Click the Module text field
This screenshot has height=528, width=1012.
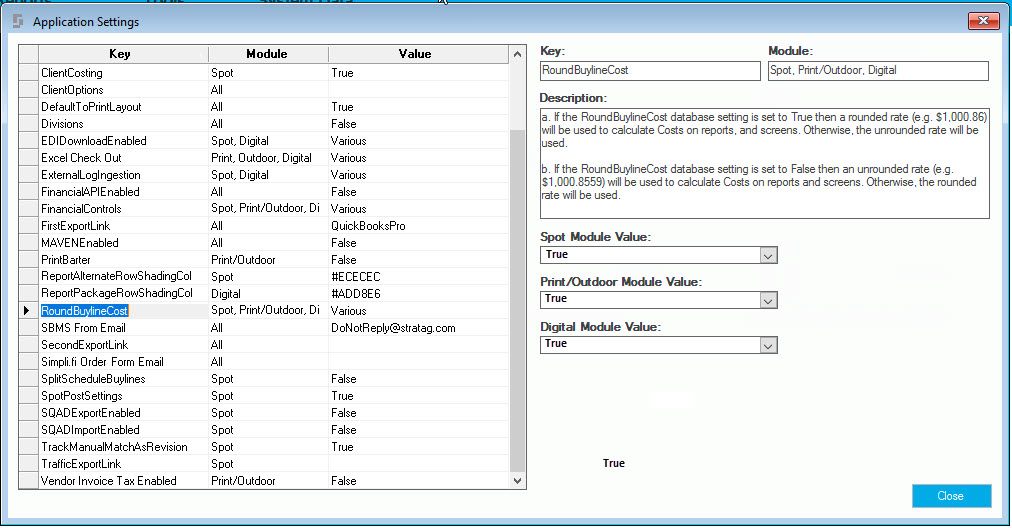(878, 70)
